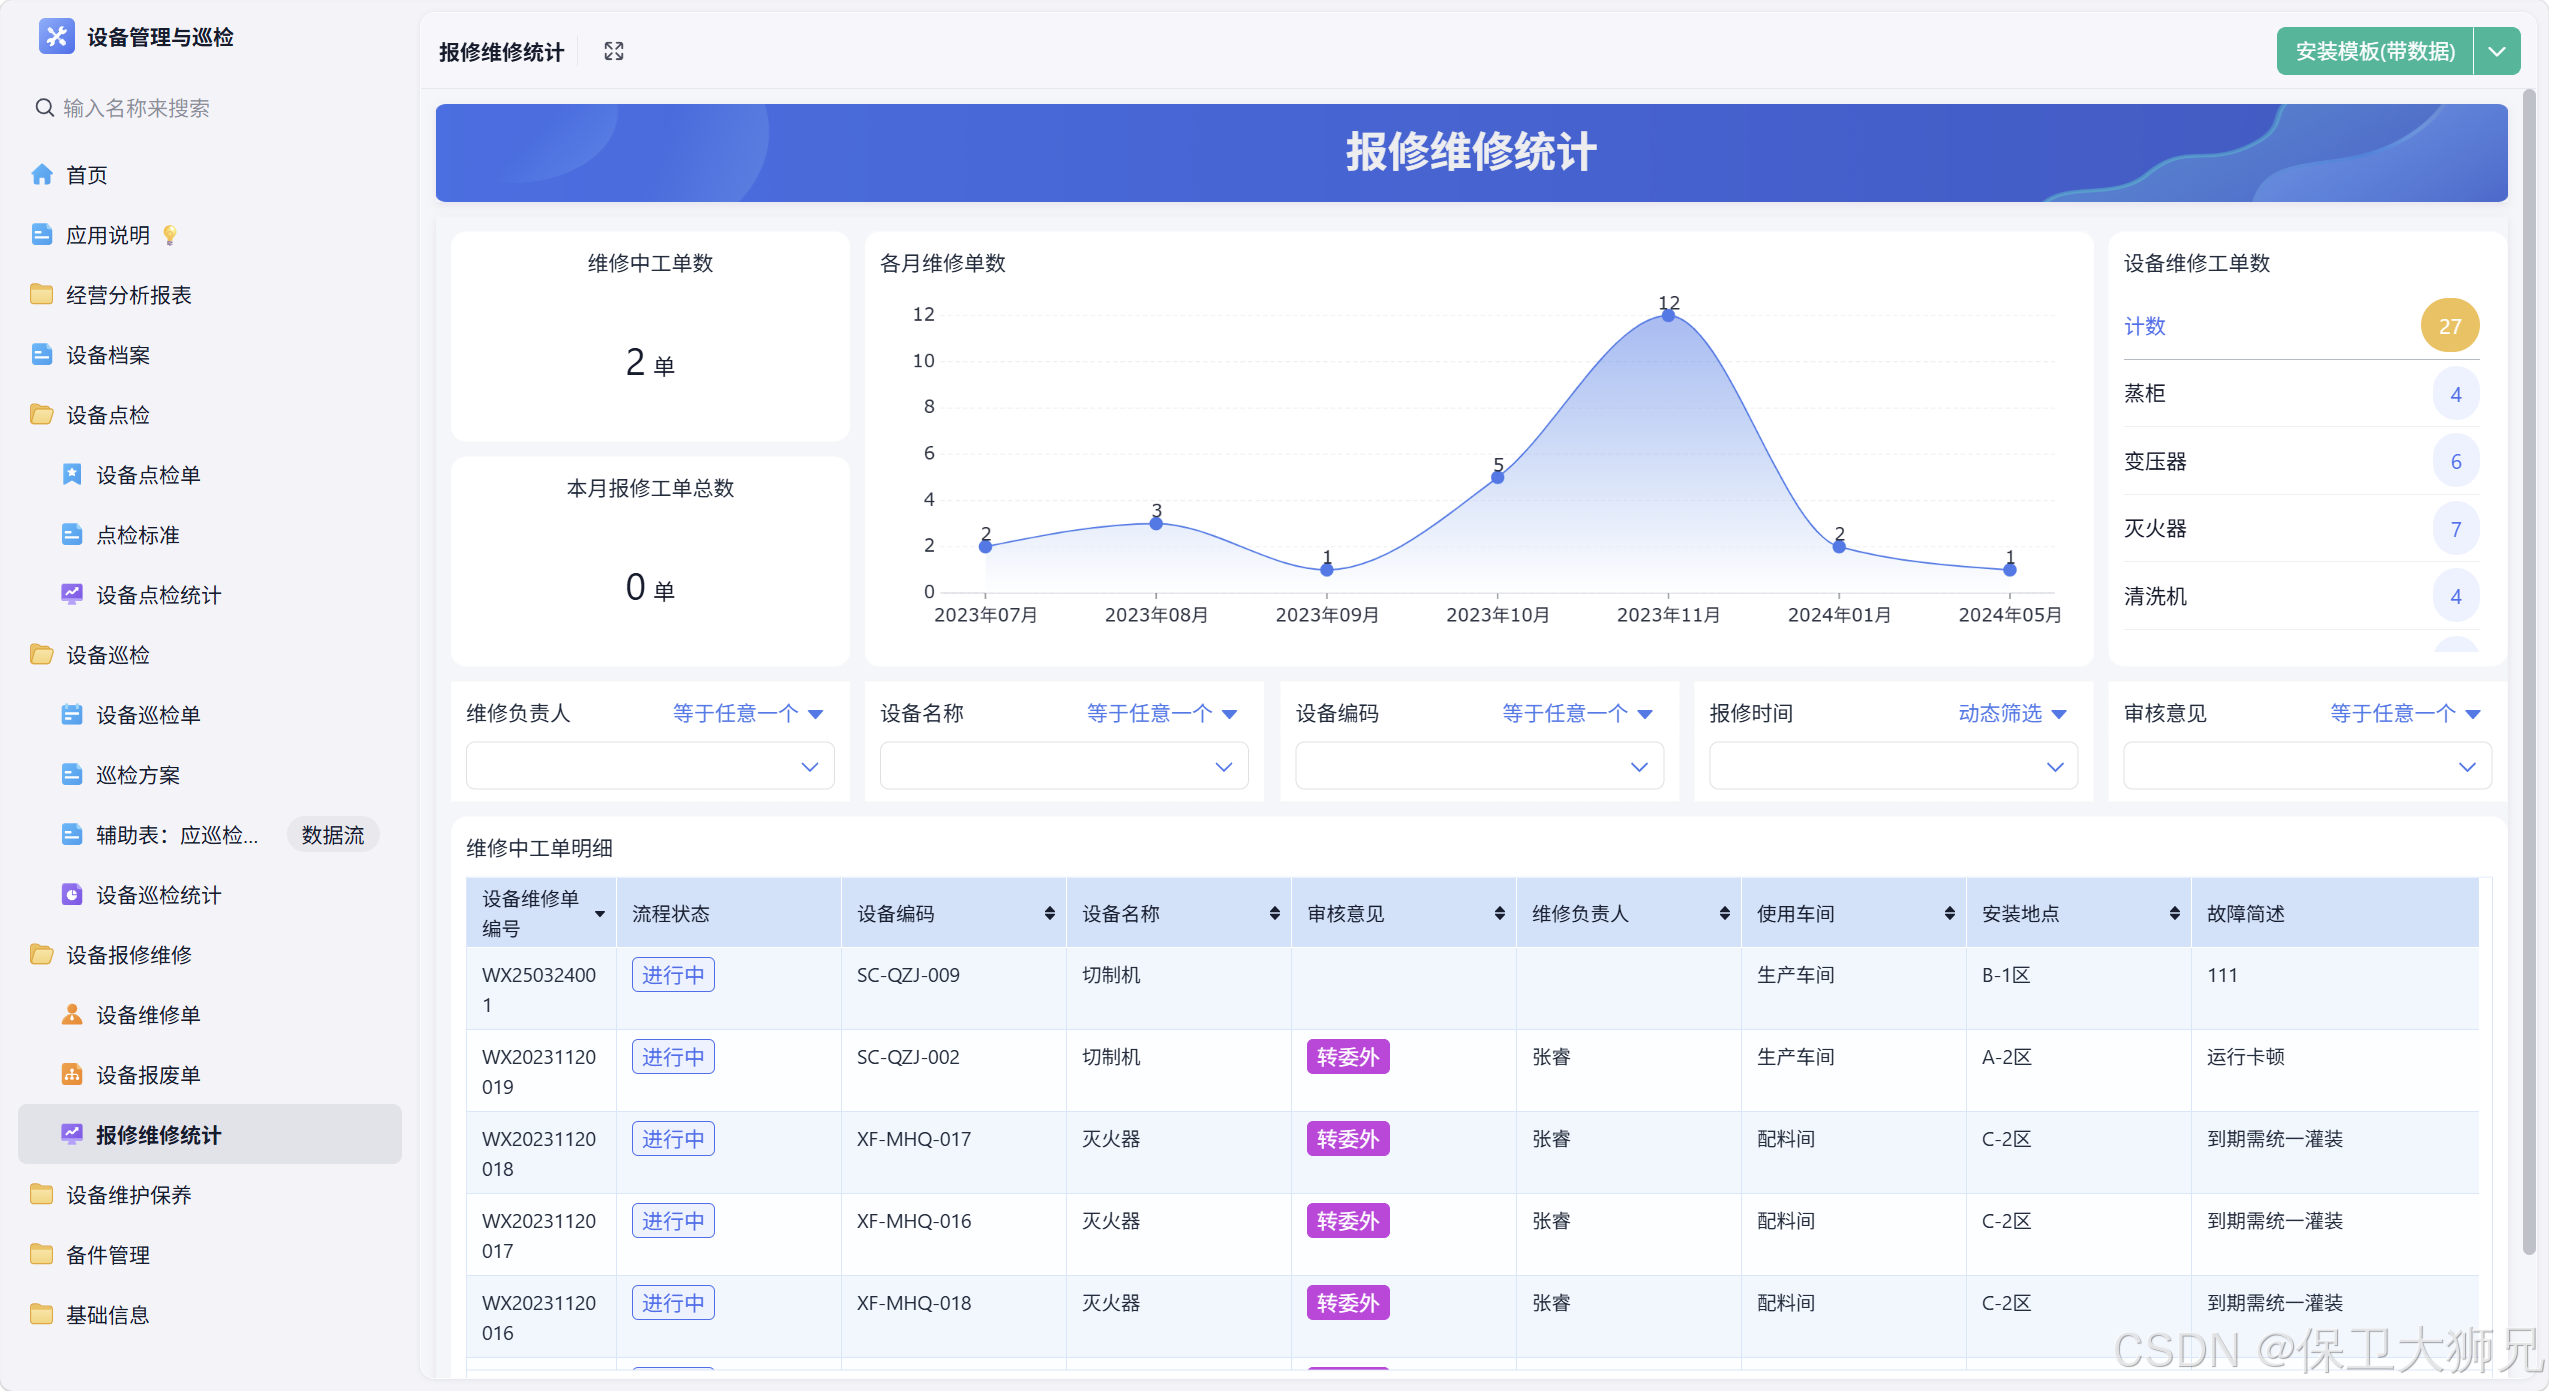Open dropdown arrow next to 安装模板(带数据)
The image size is (2549, 1391).
coord(2497,52)
